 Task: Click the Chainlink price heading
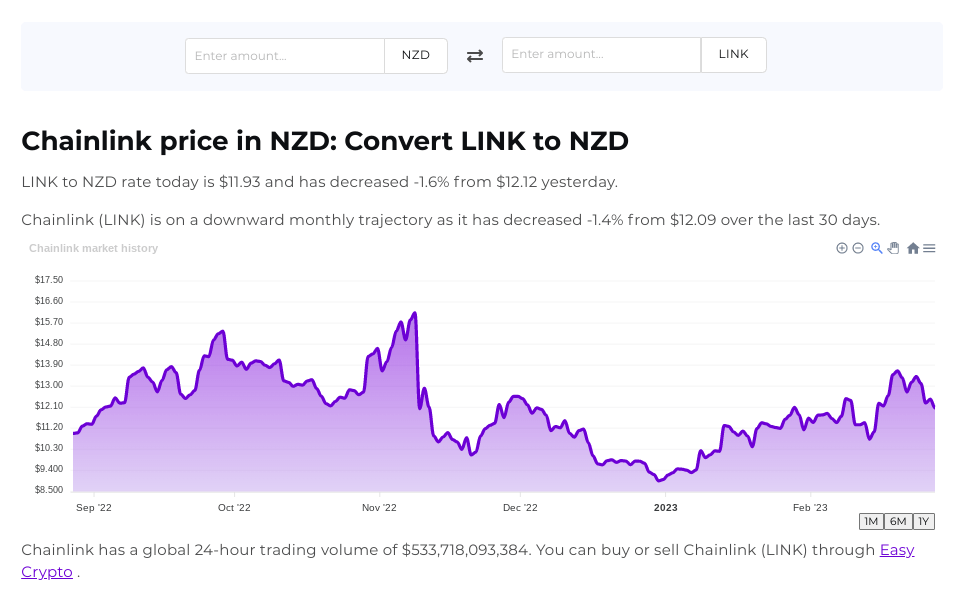click(x=324, y=141)
